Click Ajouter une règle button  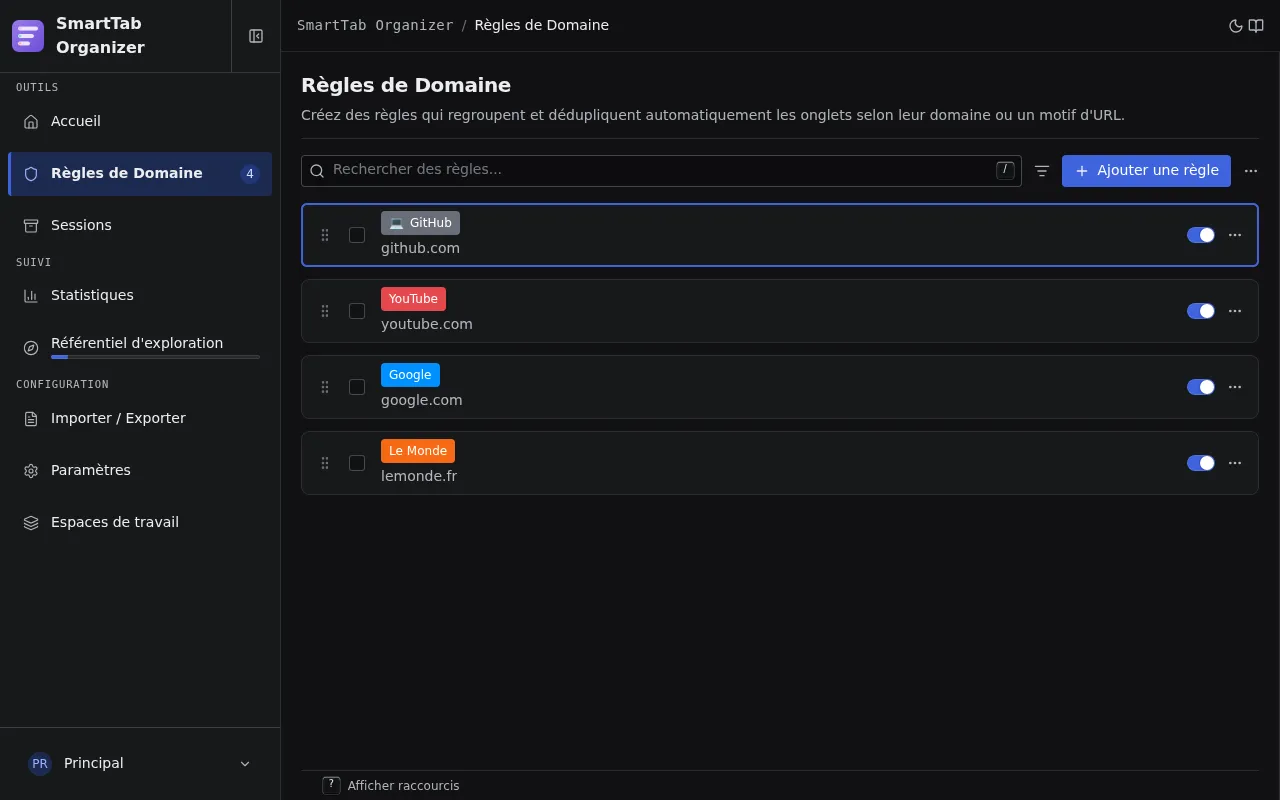(1146, 171)
